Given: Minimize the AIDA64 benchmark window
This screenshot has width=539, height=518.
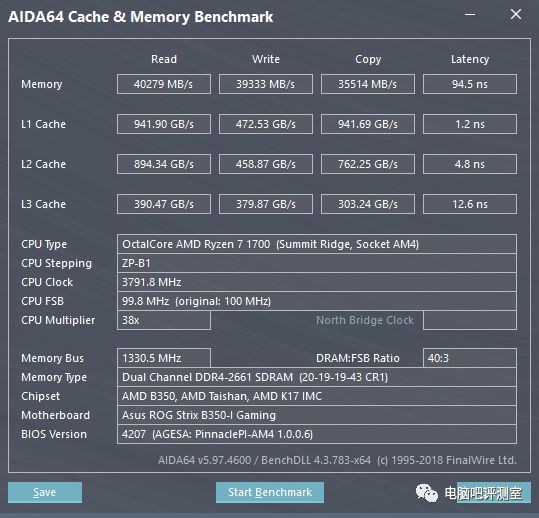Looking at the screenshot, I should click(470, 14).
